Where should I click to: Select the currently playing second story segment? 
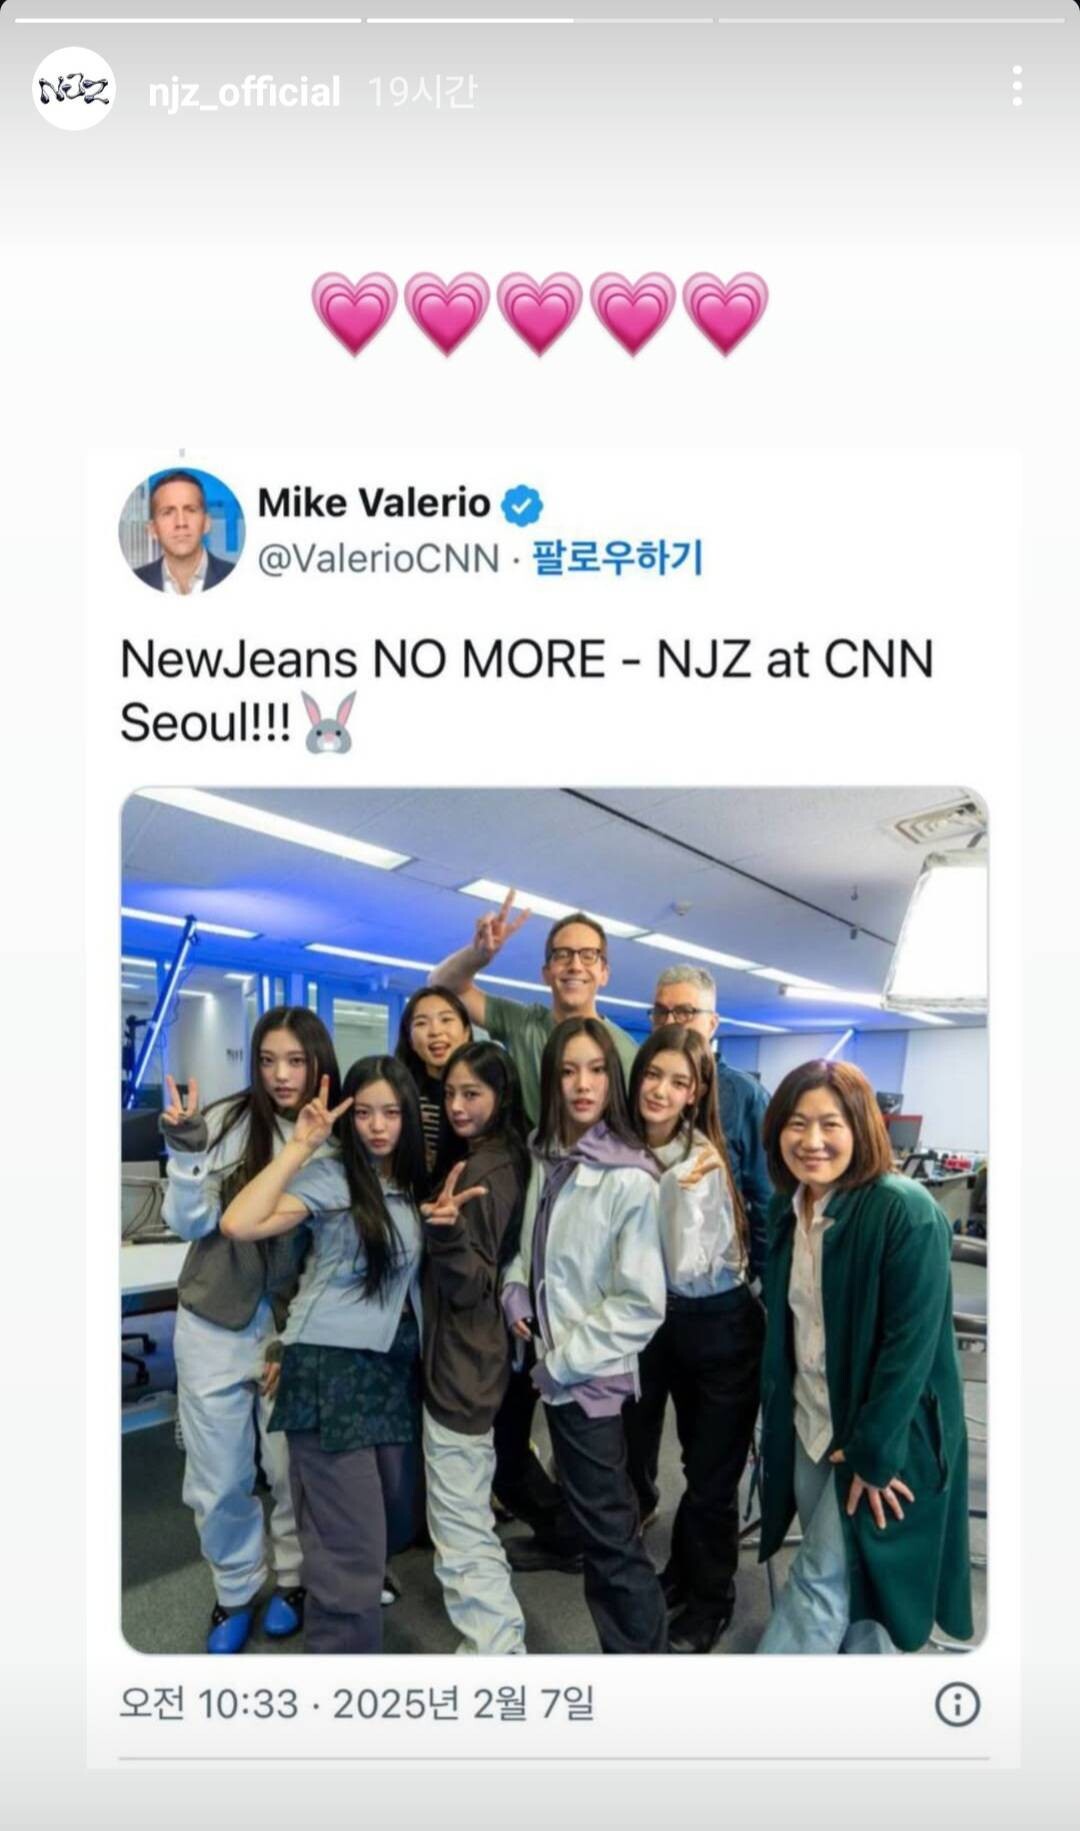tap(540, 19)
